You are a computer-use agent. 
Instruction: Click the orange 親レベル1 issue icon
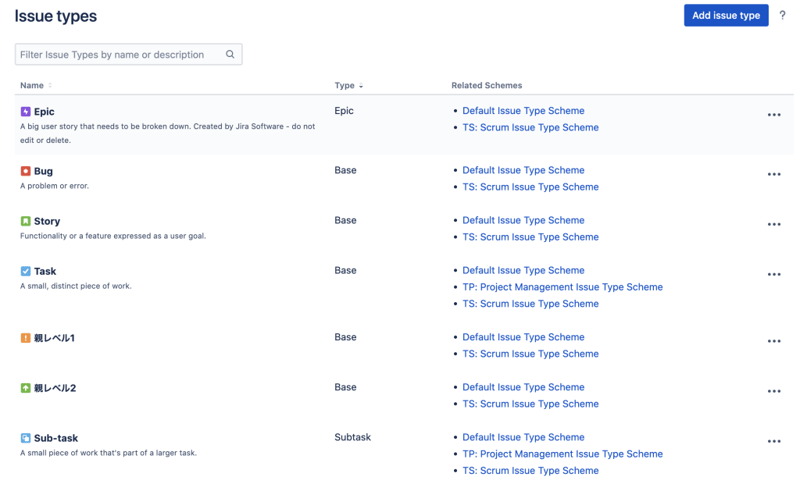point(26,338)
